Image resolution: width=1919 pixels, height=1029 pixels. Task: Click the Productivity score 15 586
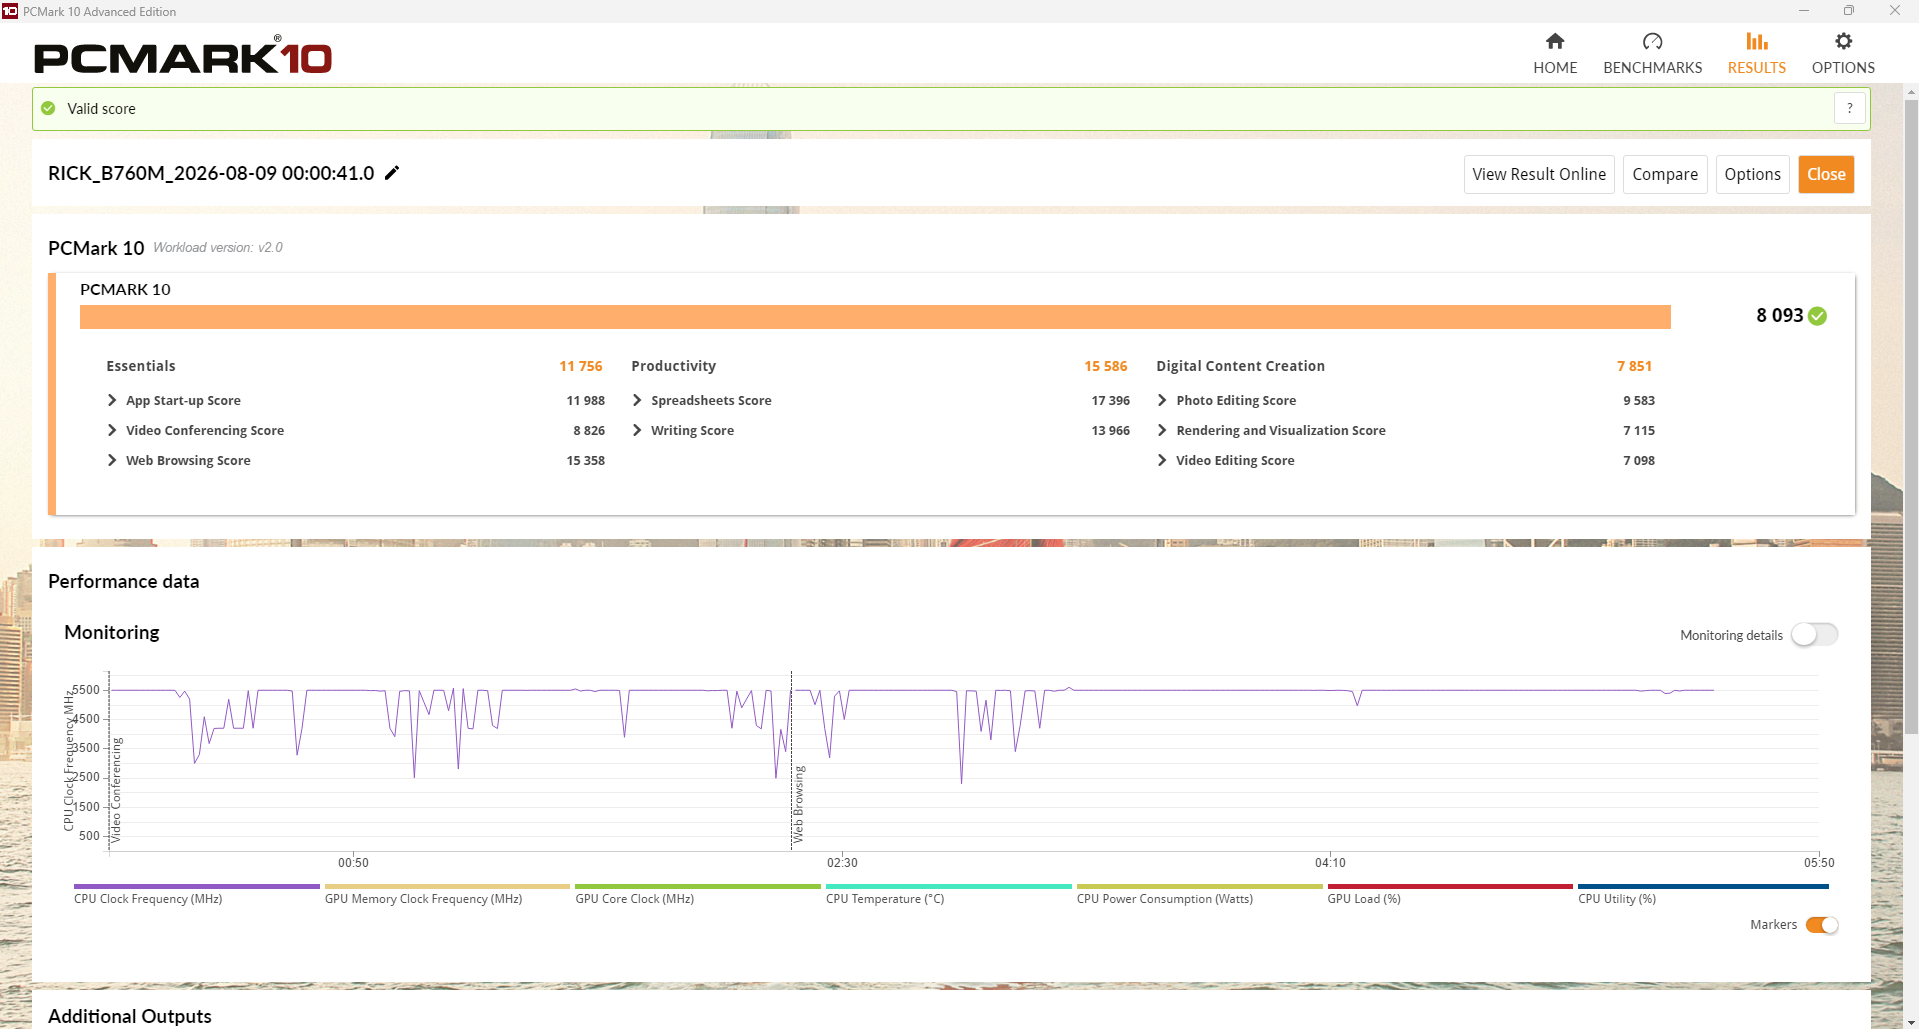click(1106, 366)
